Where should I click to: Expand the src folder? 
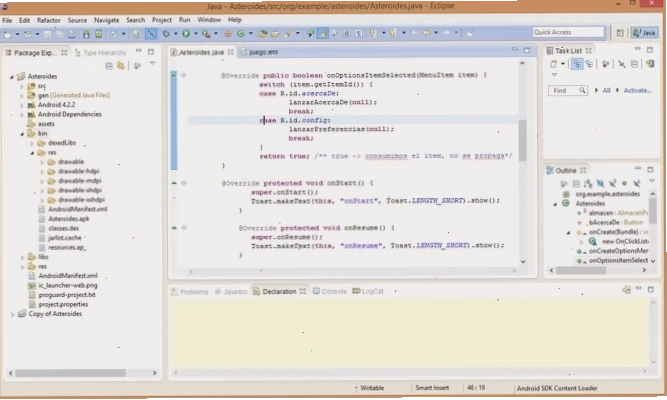[x=22, y=86]
